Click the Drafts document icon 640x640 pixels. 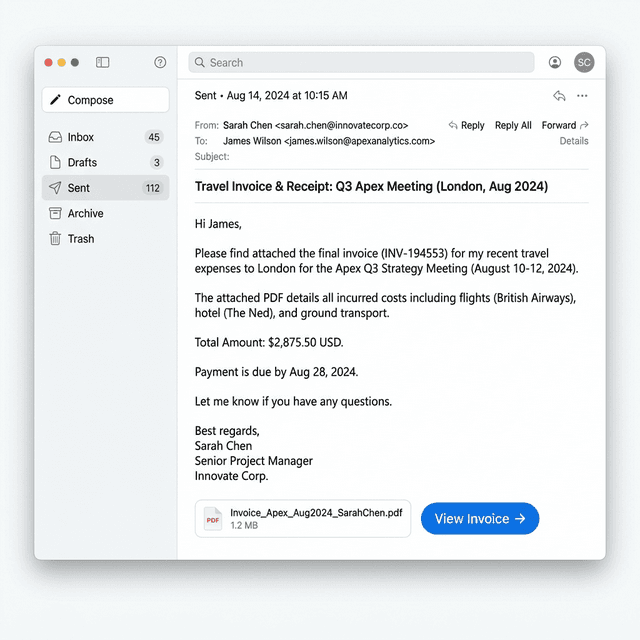55,162
